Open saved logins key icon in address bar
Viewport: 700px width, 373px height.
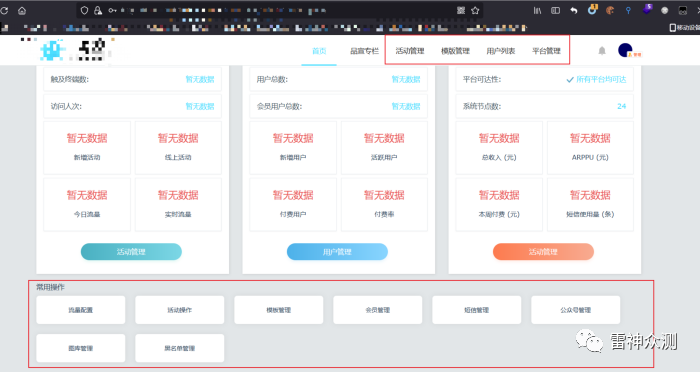(112, 10)
